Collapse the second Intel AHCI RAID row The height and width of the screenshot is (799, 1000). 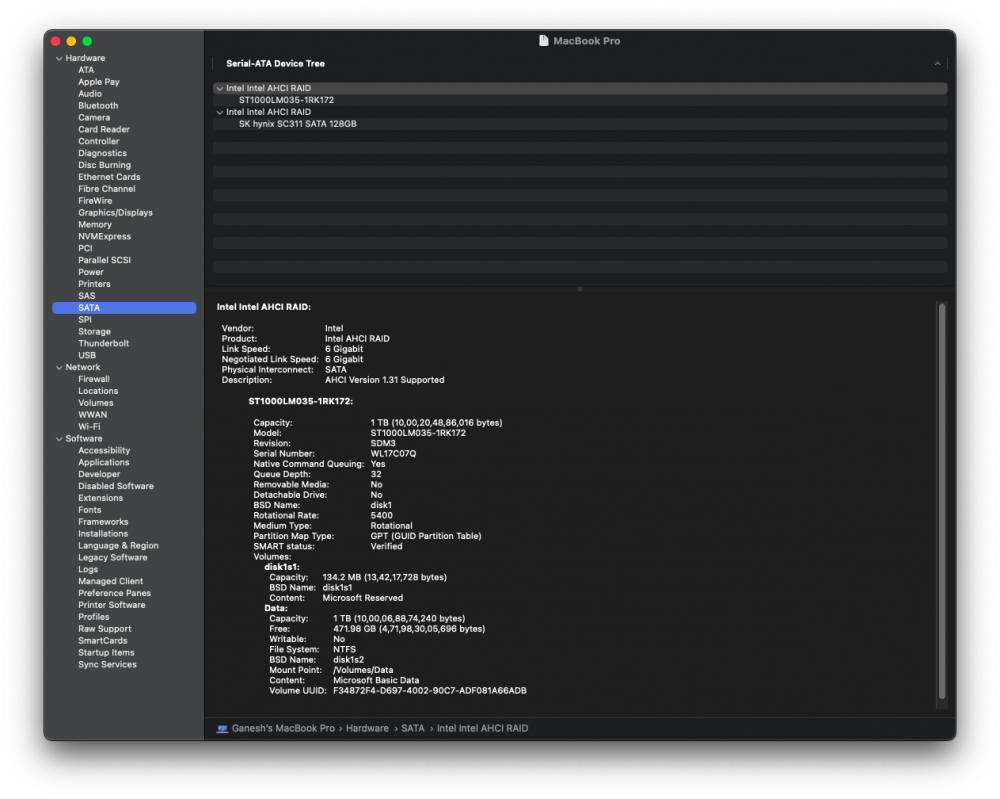(x=220, y=112)
